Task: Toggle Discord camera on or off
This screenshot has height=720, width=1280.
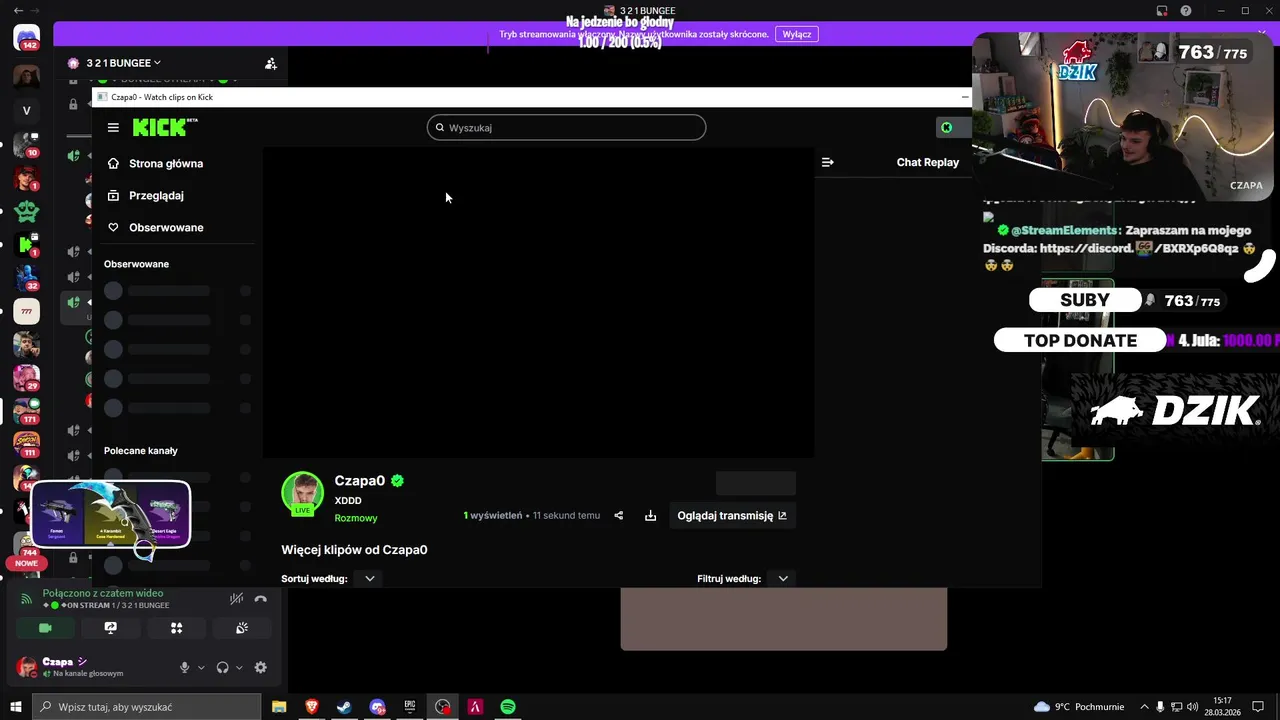Action: [45, 628]
